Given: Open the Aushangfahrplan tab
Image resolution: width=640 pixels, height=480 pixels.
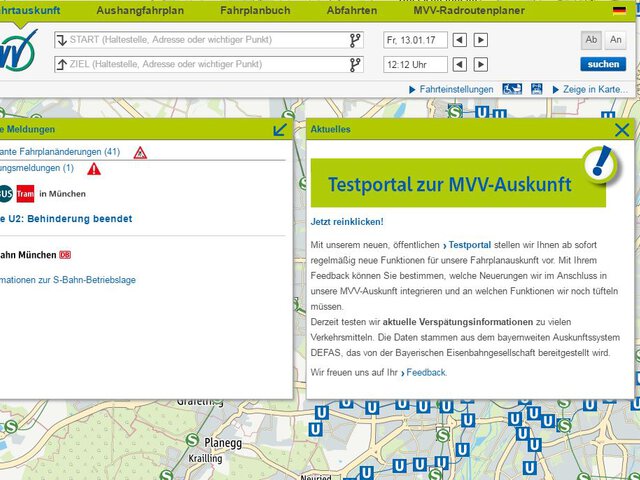Looking at the screenshot, I should pos(140,11).
